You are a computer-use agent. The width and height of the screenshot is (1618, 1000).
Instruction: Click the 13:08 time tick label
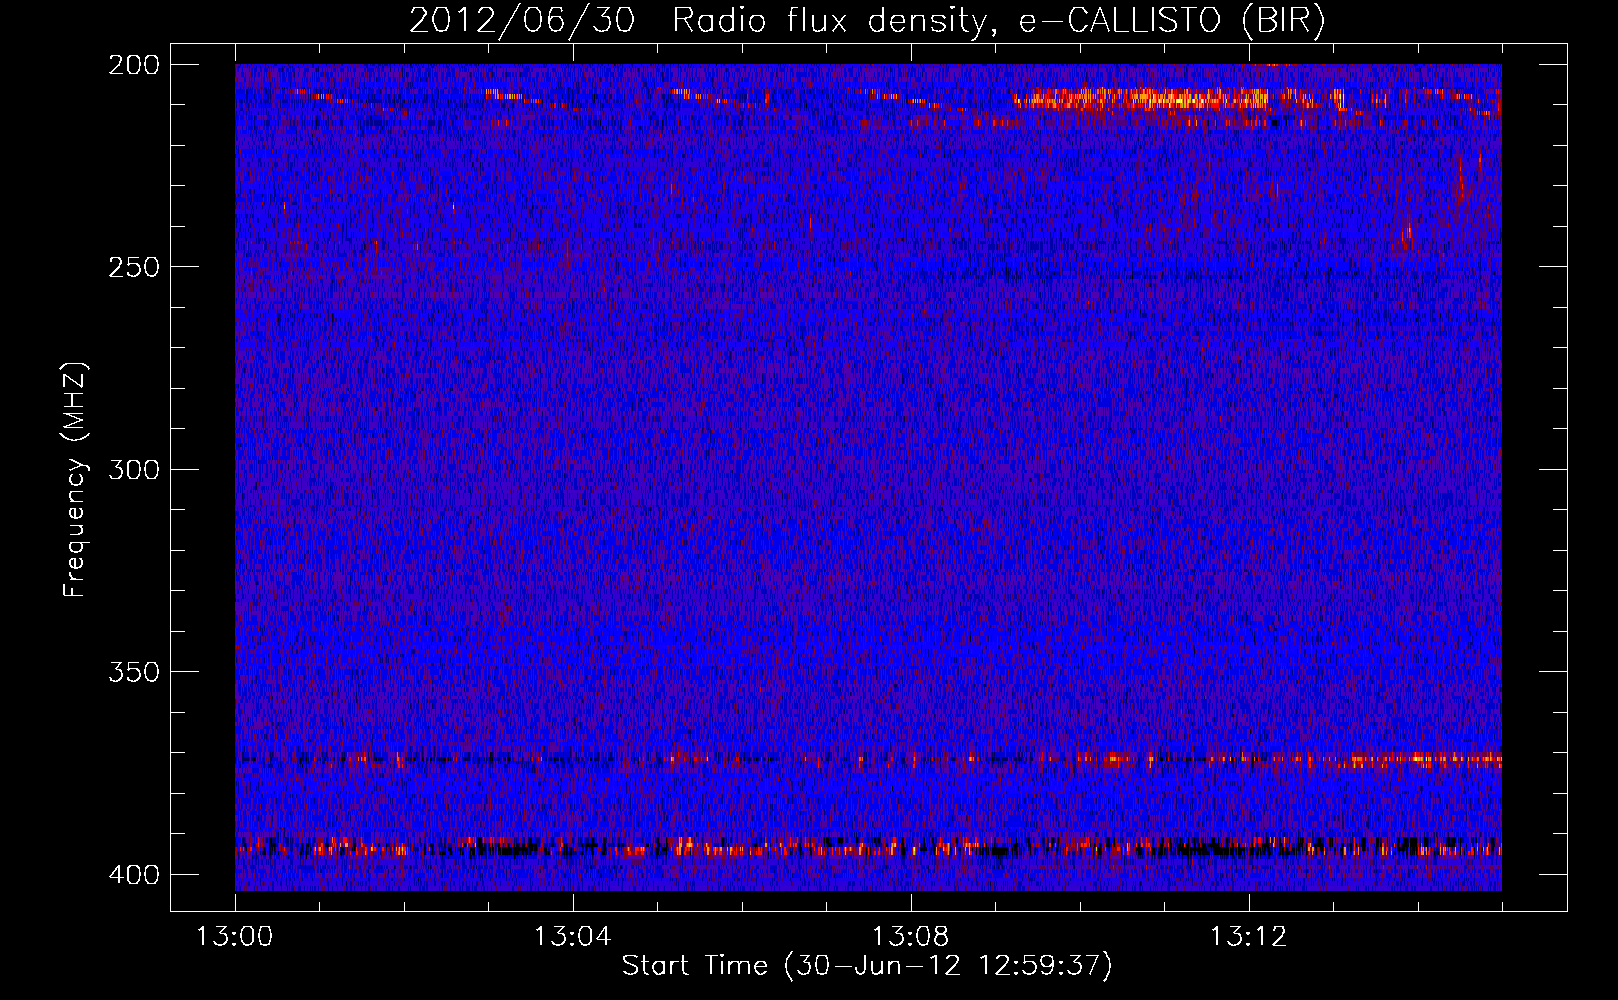(911, 937)
